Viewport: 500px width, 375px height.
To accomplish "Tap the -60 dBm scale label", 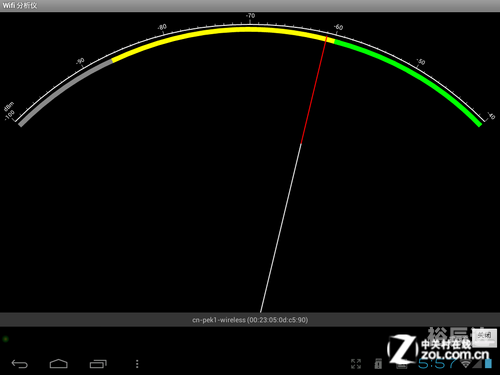I will click(x=338, y=27).
